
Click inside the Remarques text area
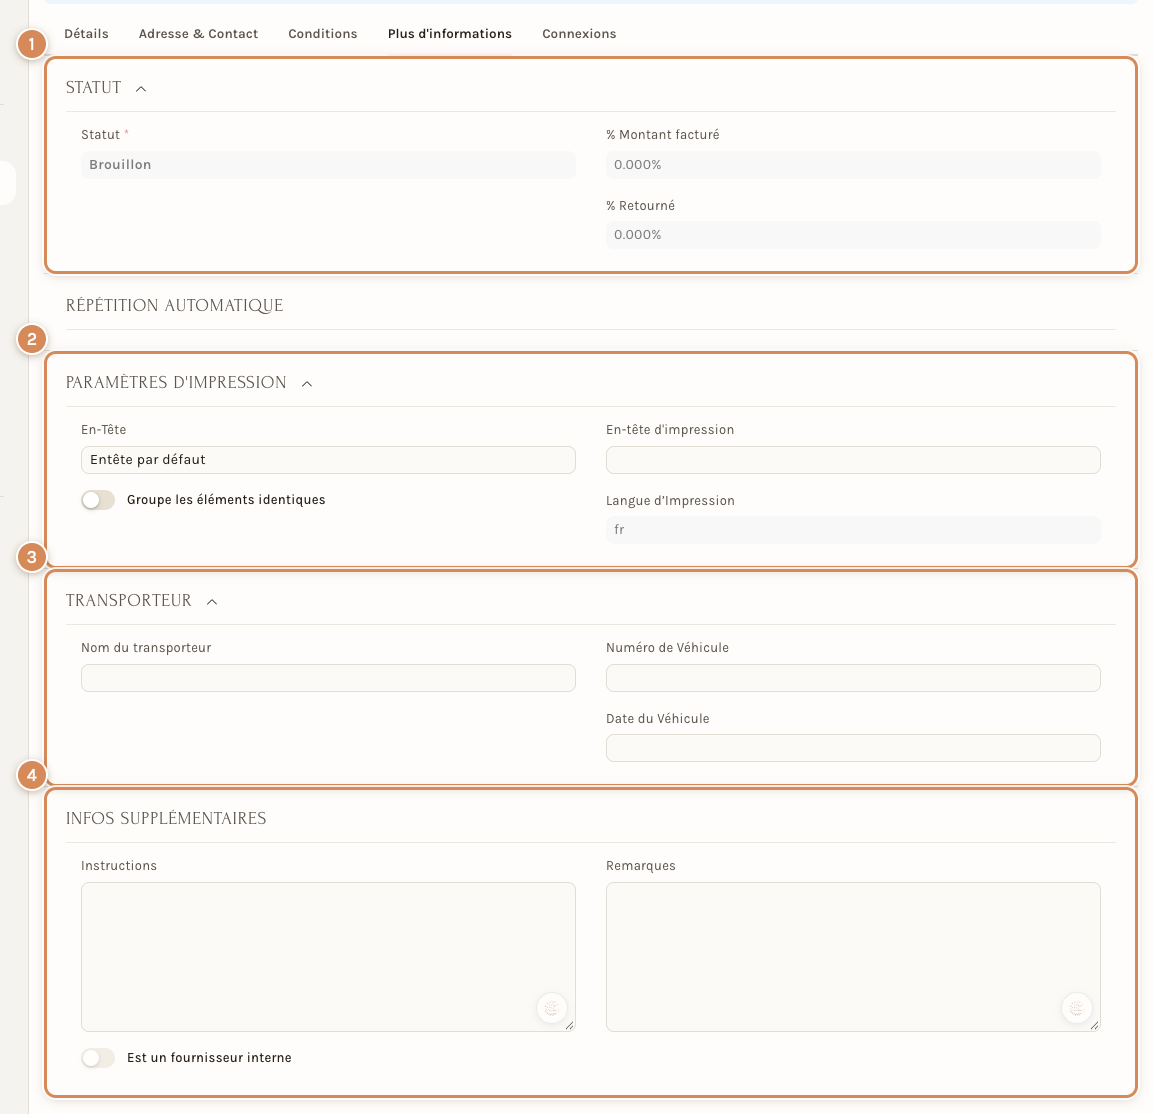[x=853, y=957]
